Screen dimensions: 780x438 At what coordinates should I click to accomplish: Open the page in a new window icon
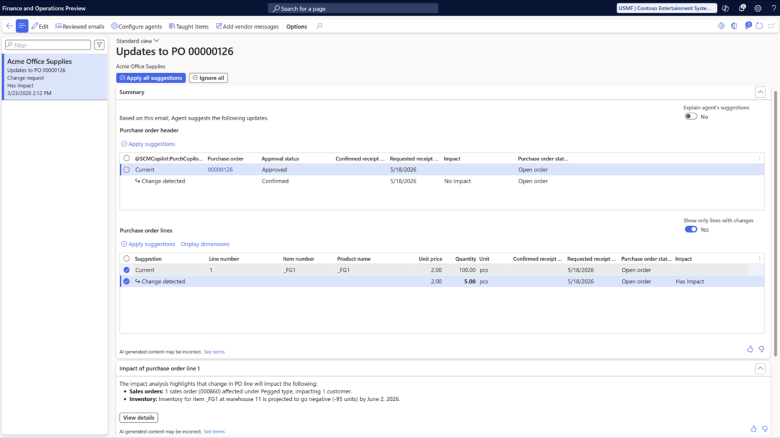coord(772,26)
